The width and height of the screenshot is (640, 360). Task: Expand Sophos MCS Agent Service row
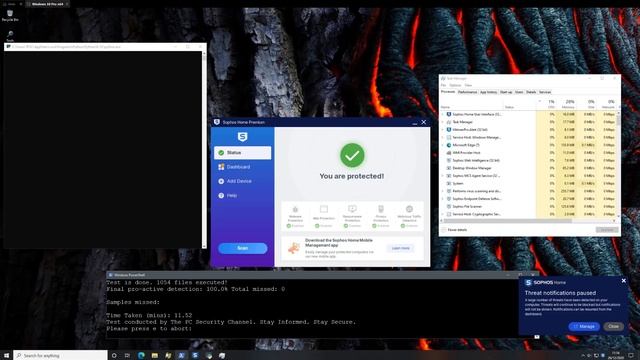pos(442,176)
